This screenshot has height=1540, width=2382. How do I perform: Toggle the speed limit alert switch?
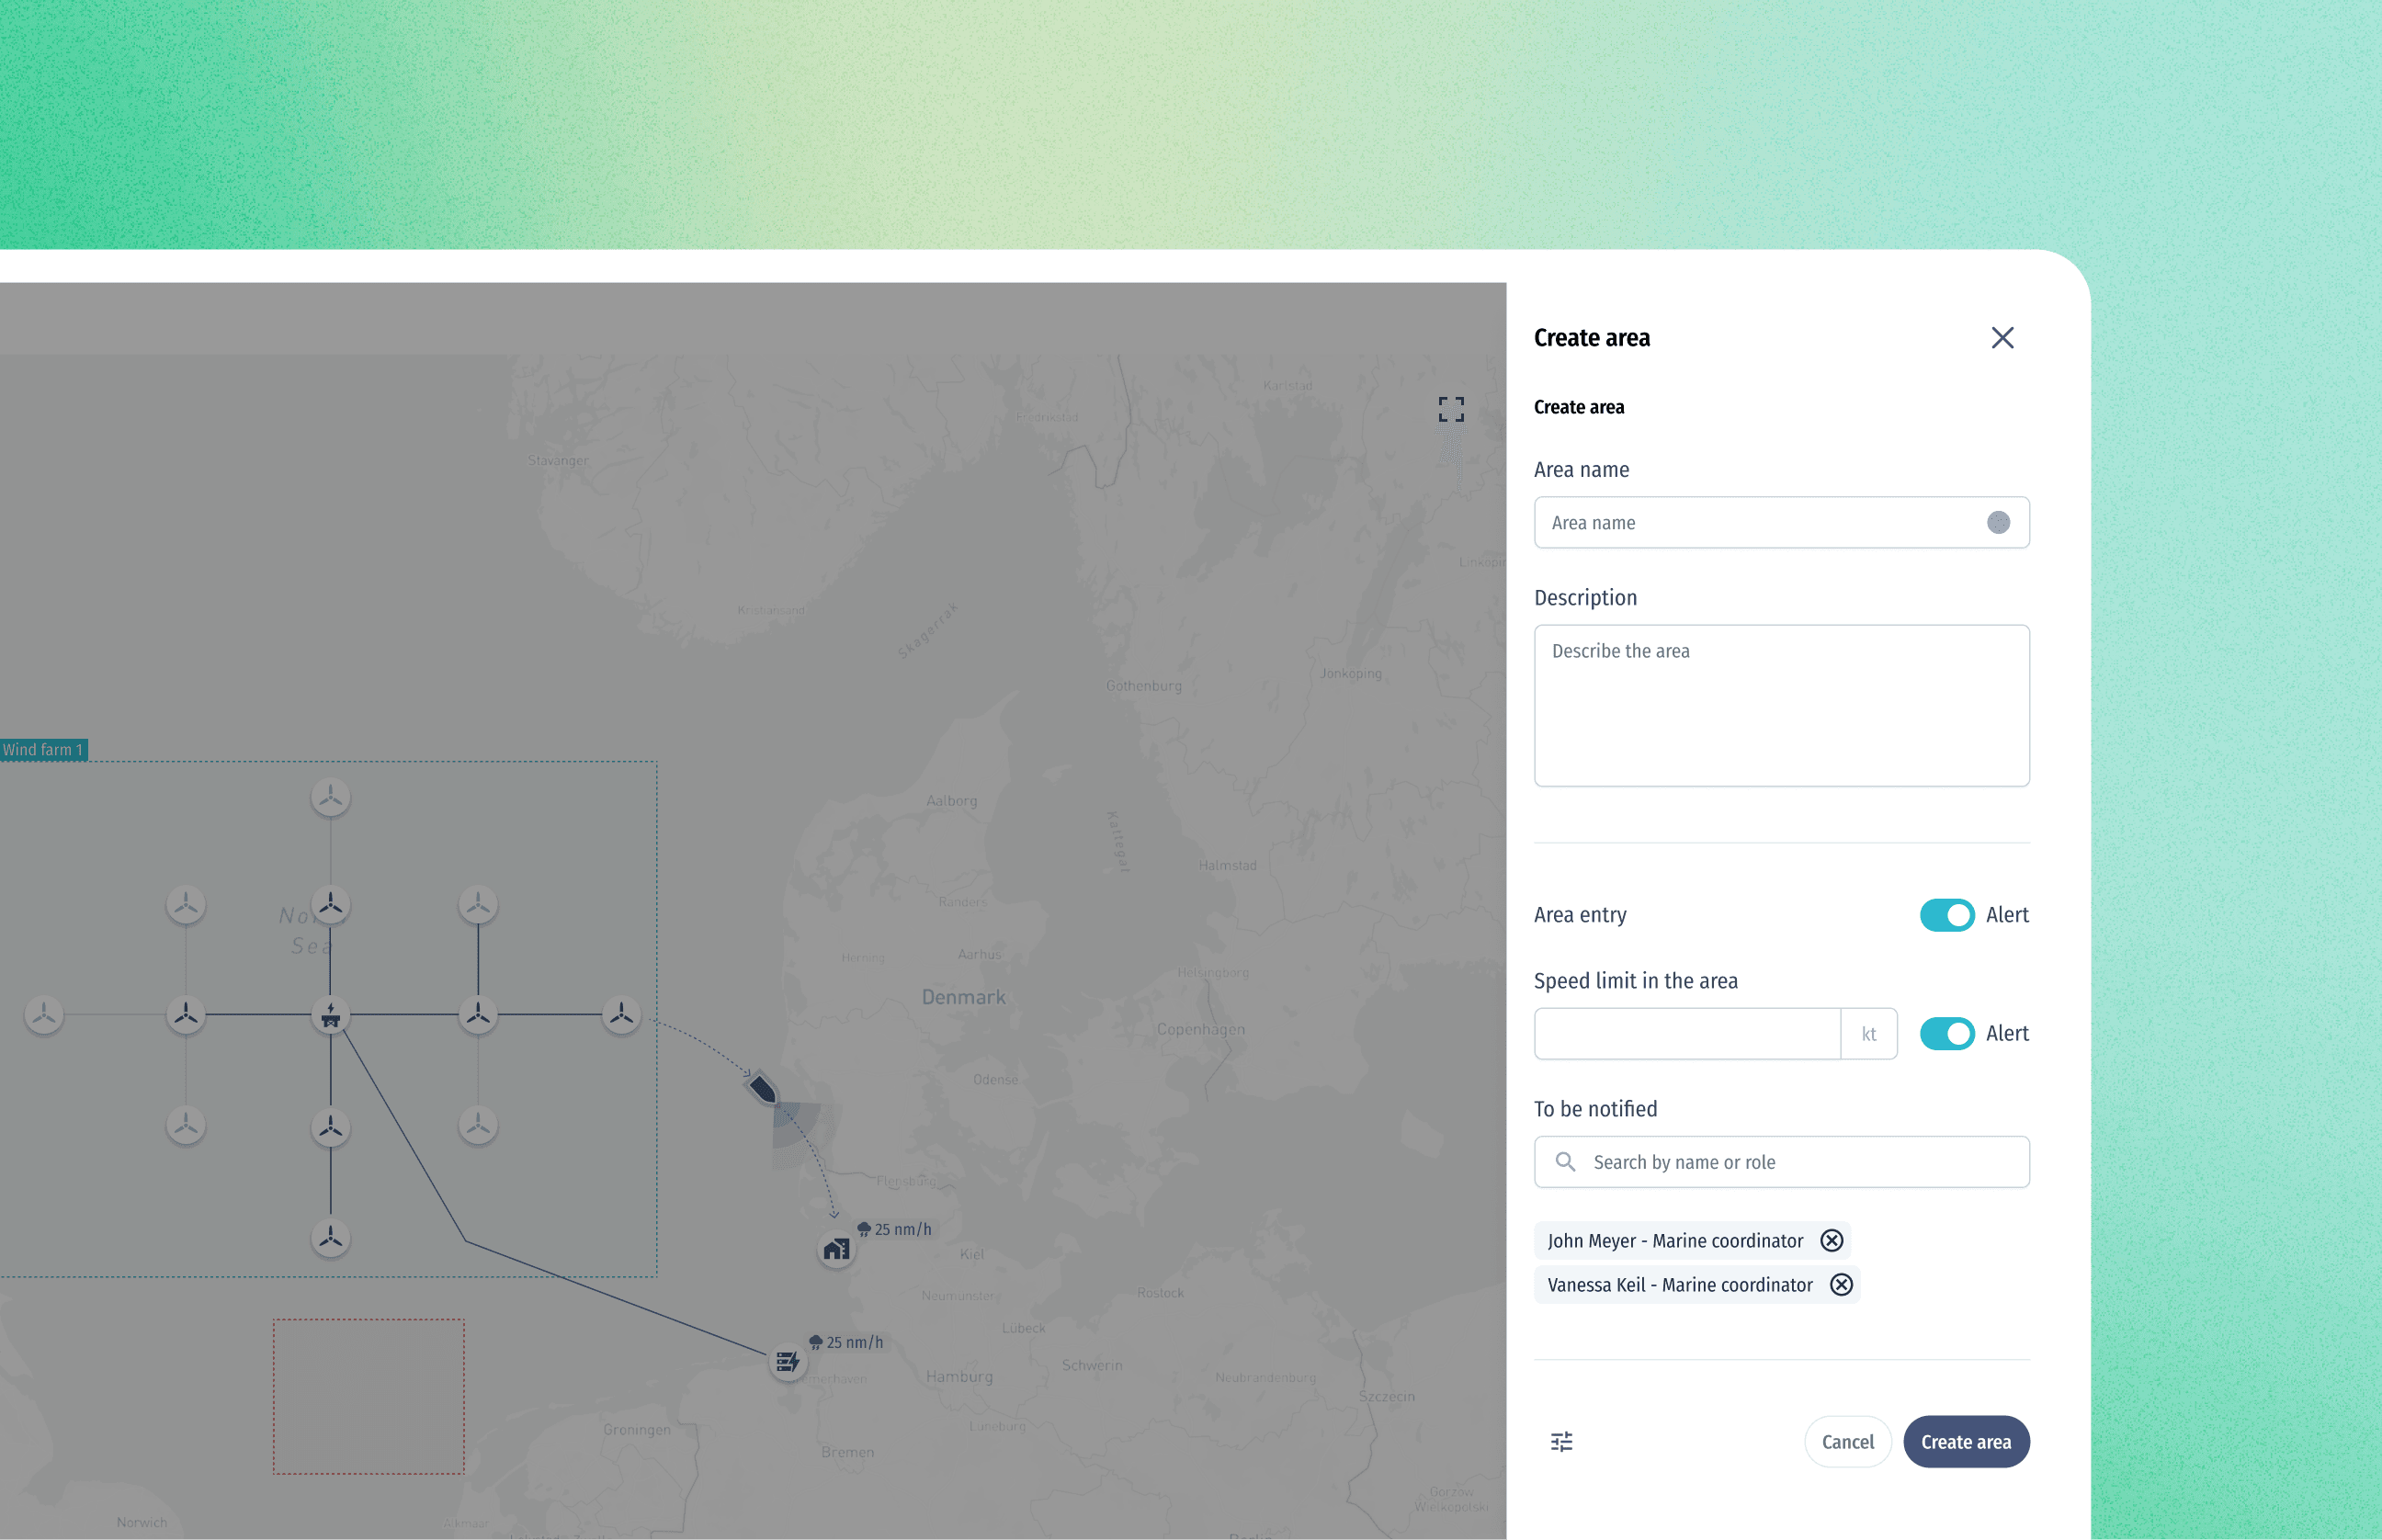click(1946, 1033)
